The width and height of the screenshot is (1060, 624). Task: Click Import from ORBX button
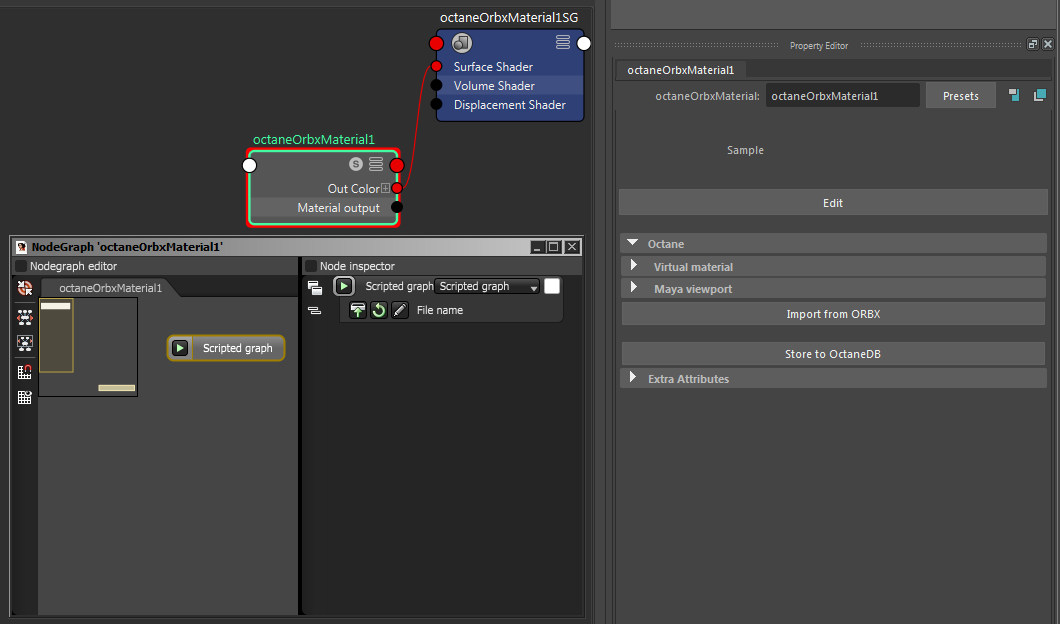[833, 314]
